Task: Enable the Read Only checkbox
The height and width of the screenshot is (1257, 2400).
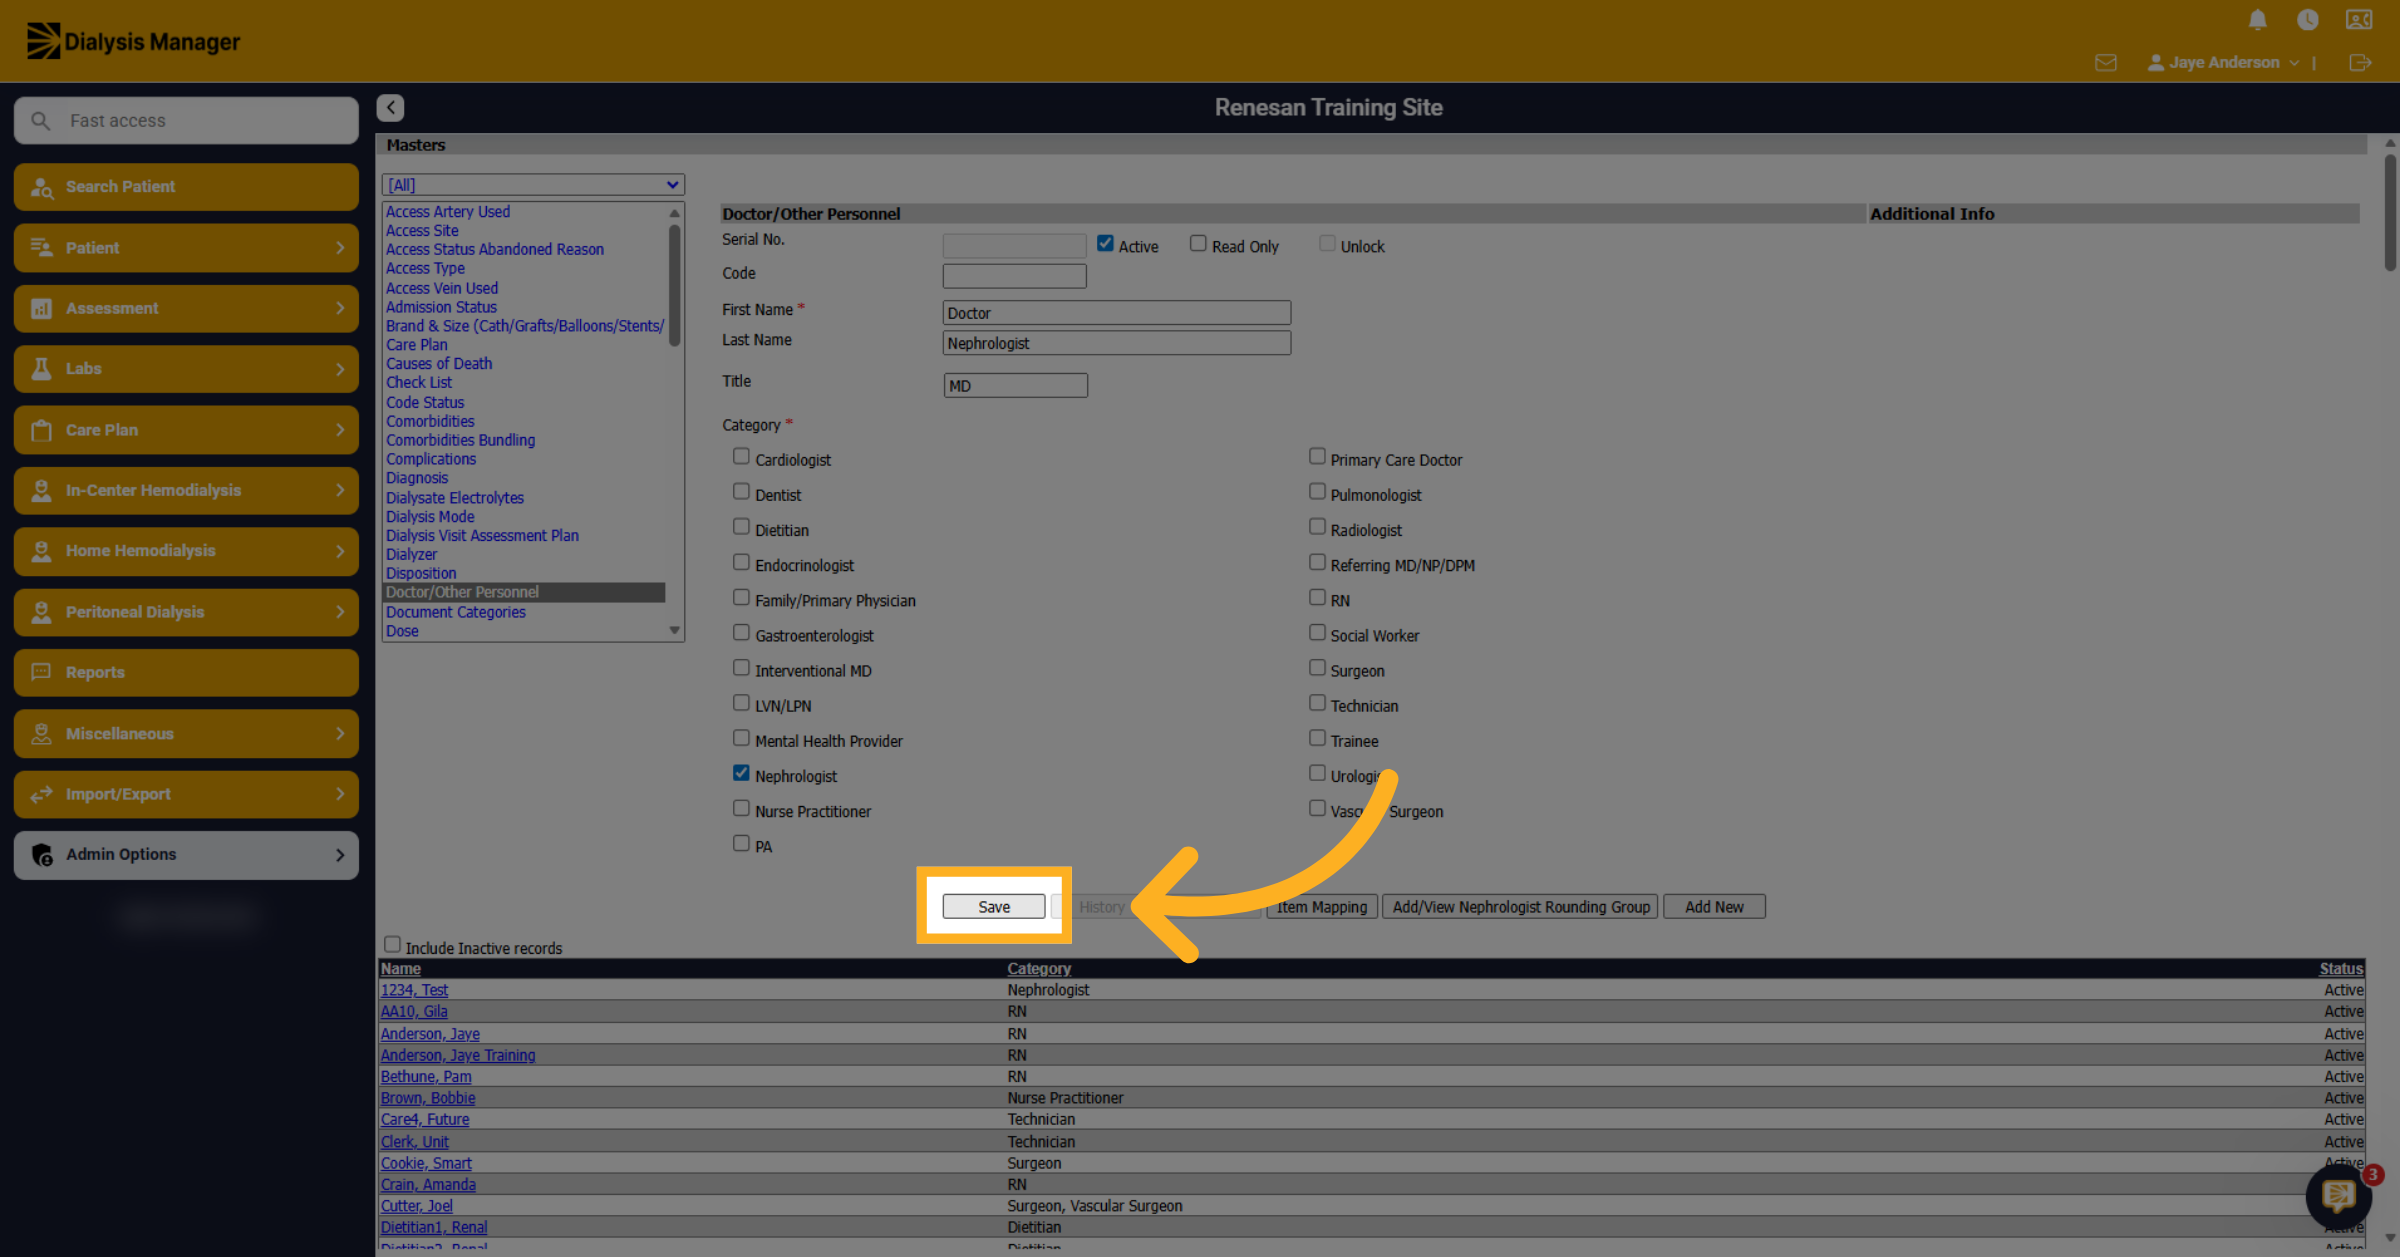Action: coord(1198,243)
